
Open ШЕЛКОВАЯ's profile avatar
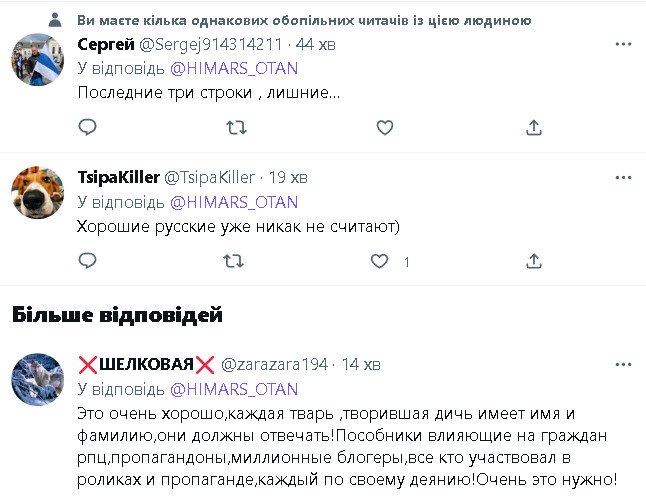coord(38,379)
